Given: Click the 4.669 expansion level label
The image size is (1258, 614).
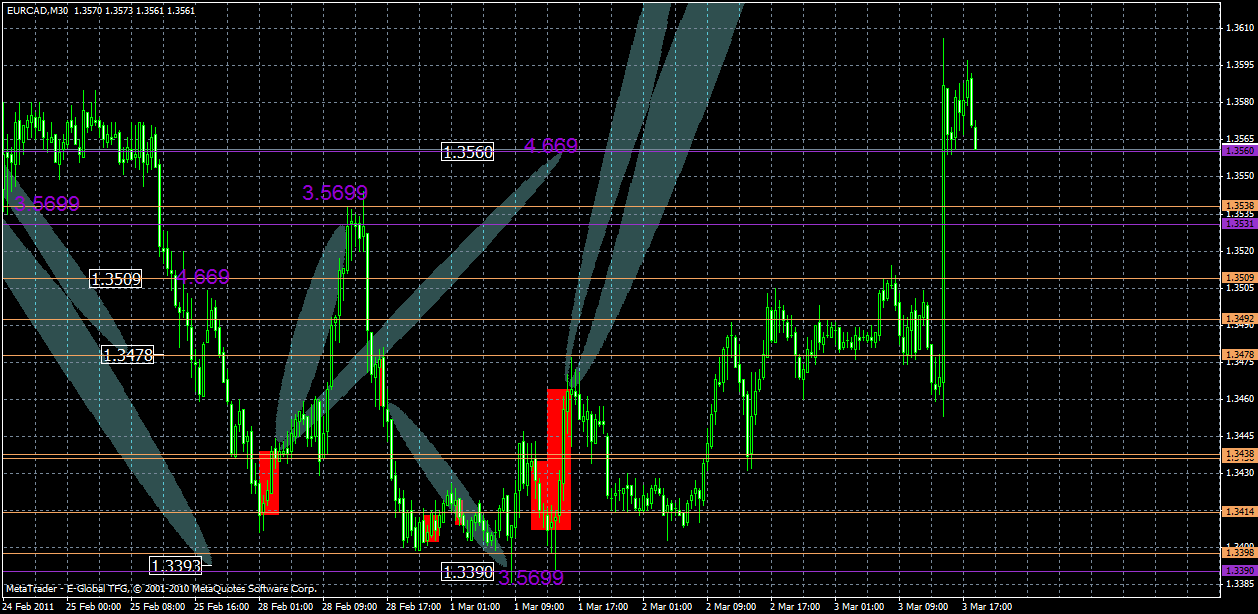Looking at the screenshot, I should (x=551, y=146).
